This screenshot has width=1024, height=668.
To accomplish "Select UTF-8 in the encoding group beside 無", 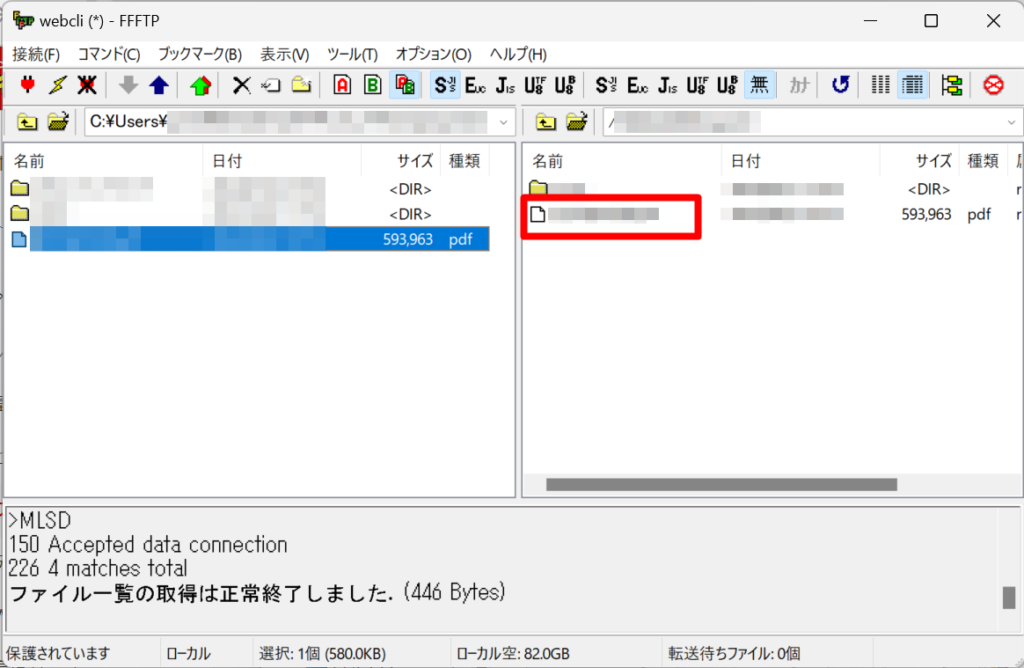I will tap(697, 85).
